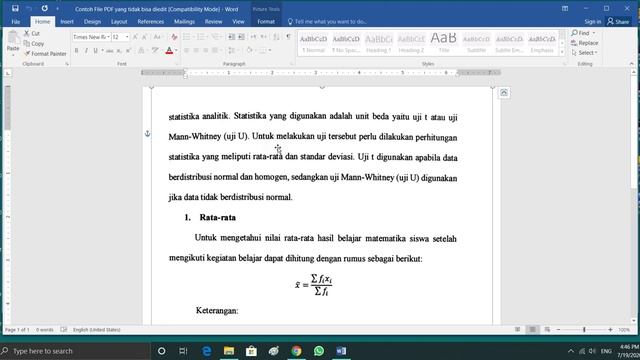Open the font size dropdown

(127, 37)
